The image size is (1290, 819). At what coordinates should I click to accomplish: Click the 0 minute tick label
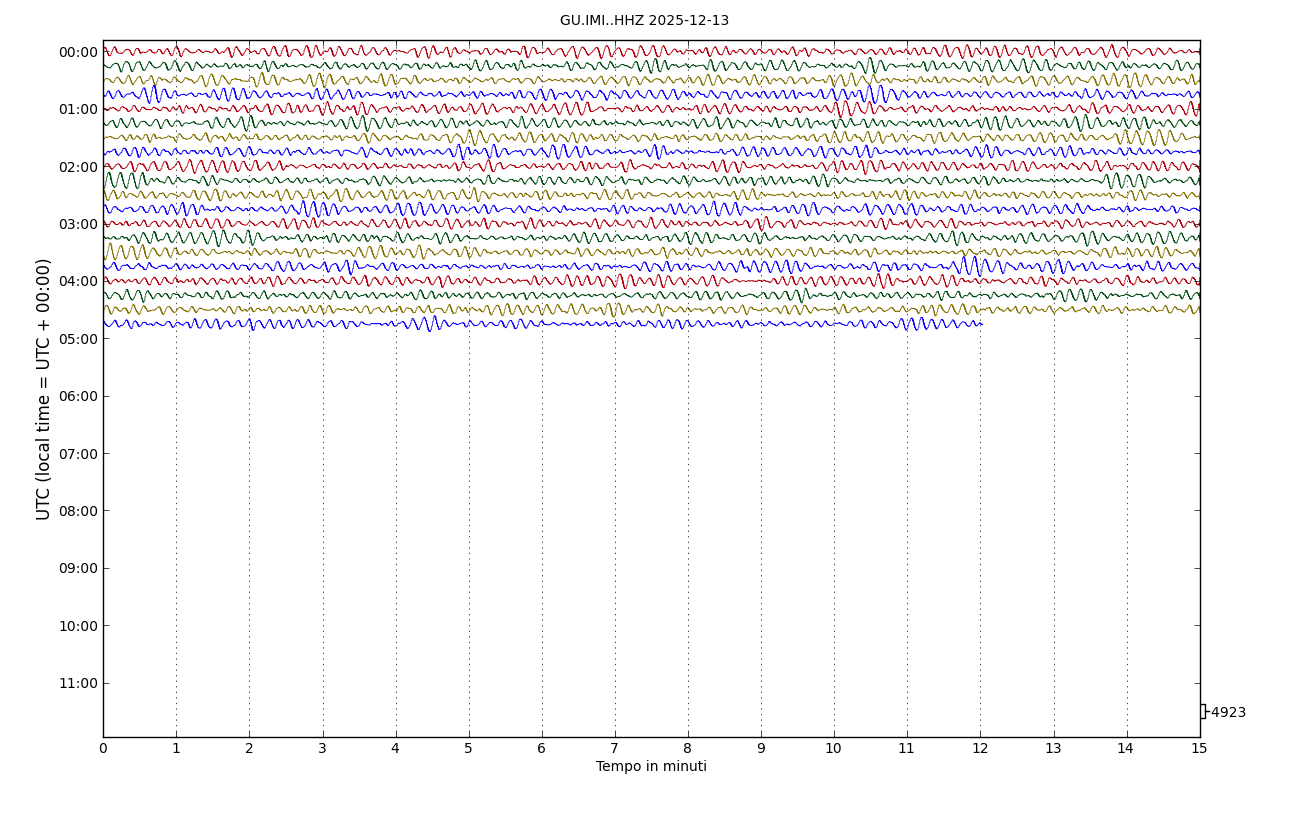coord(103,749)
